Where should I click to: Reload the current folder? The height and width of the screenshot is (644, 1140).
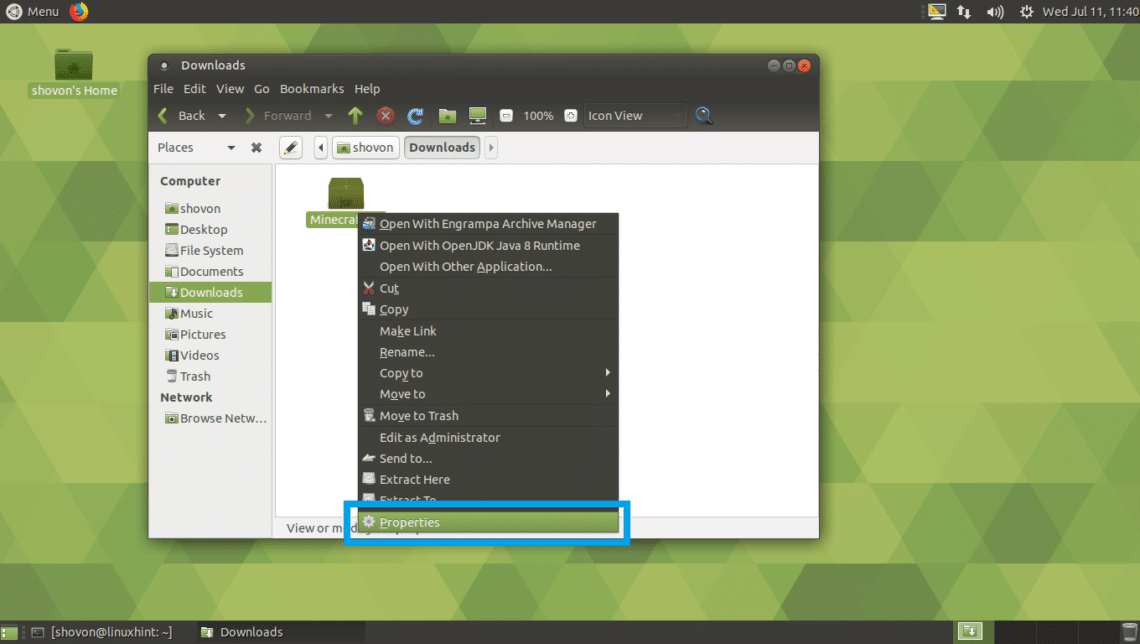coord(415,116)
